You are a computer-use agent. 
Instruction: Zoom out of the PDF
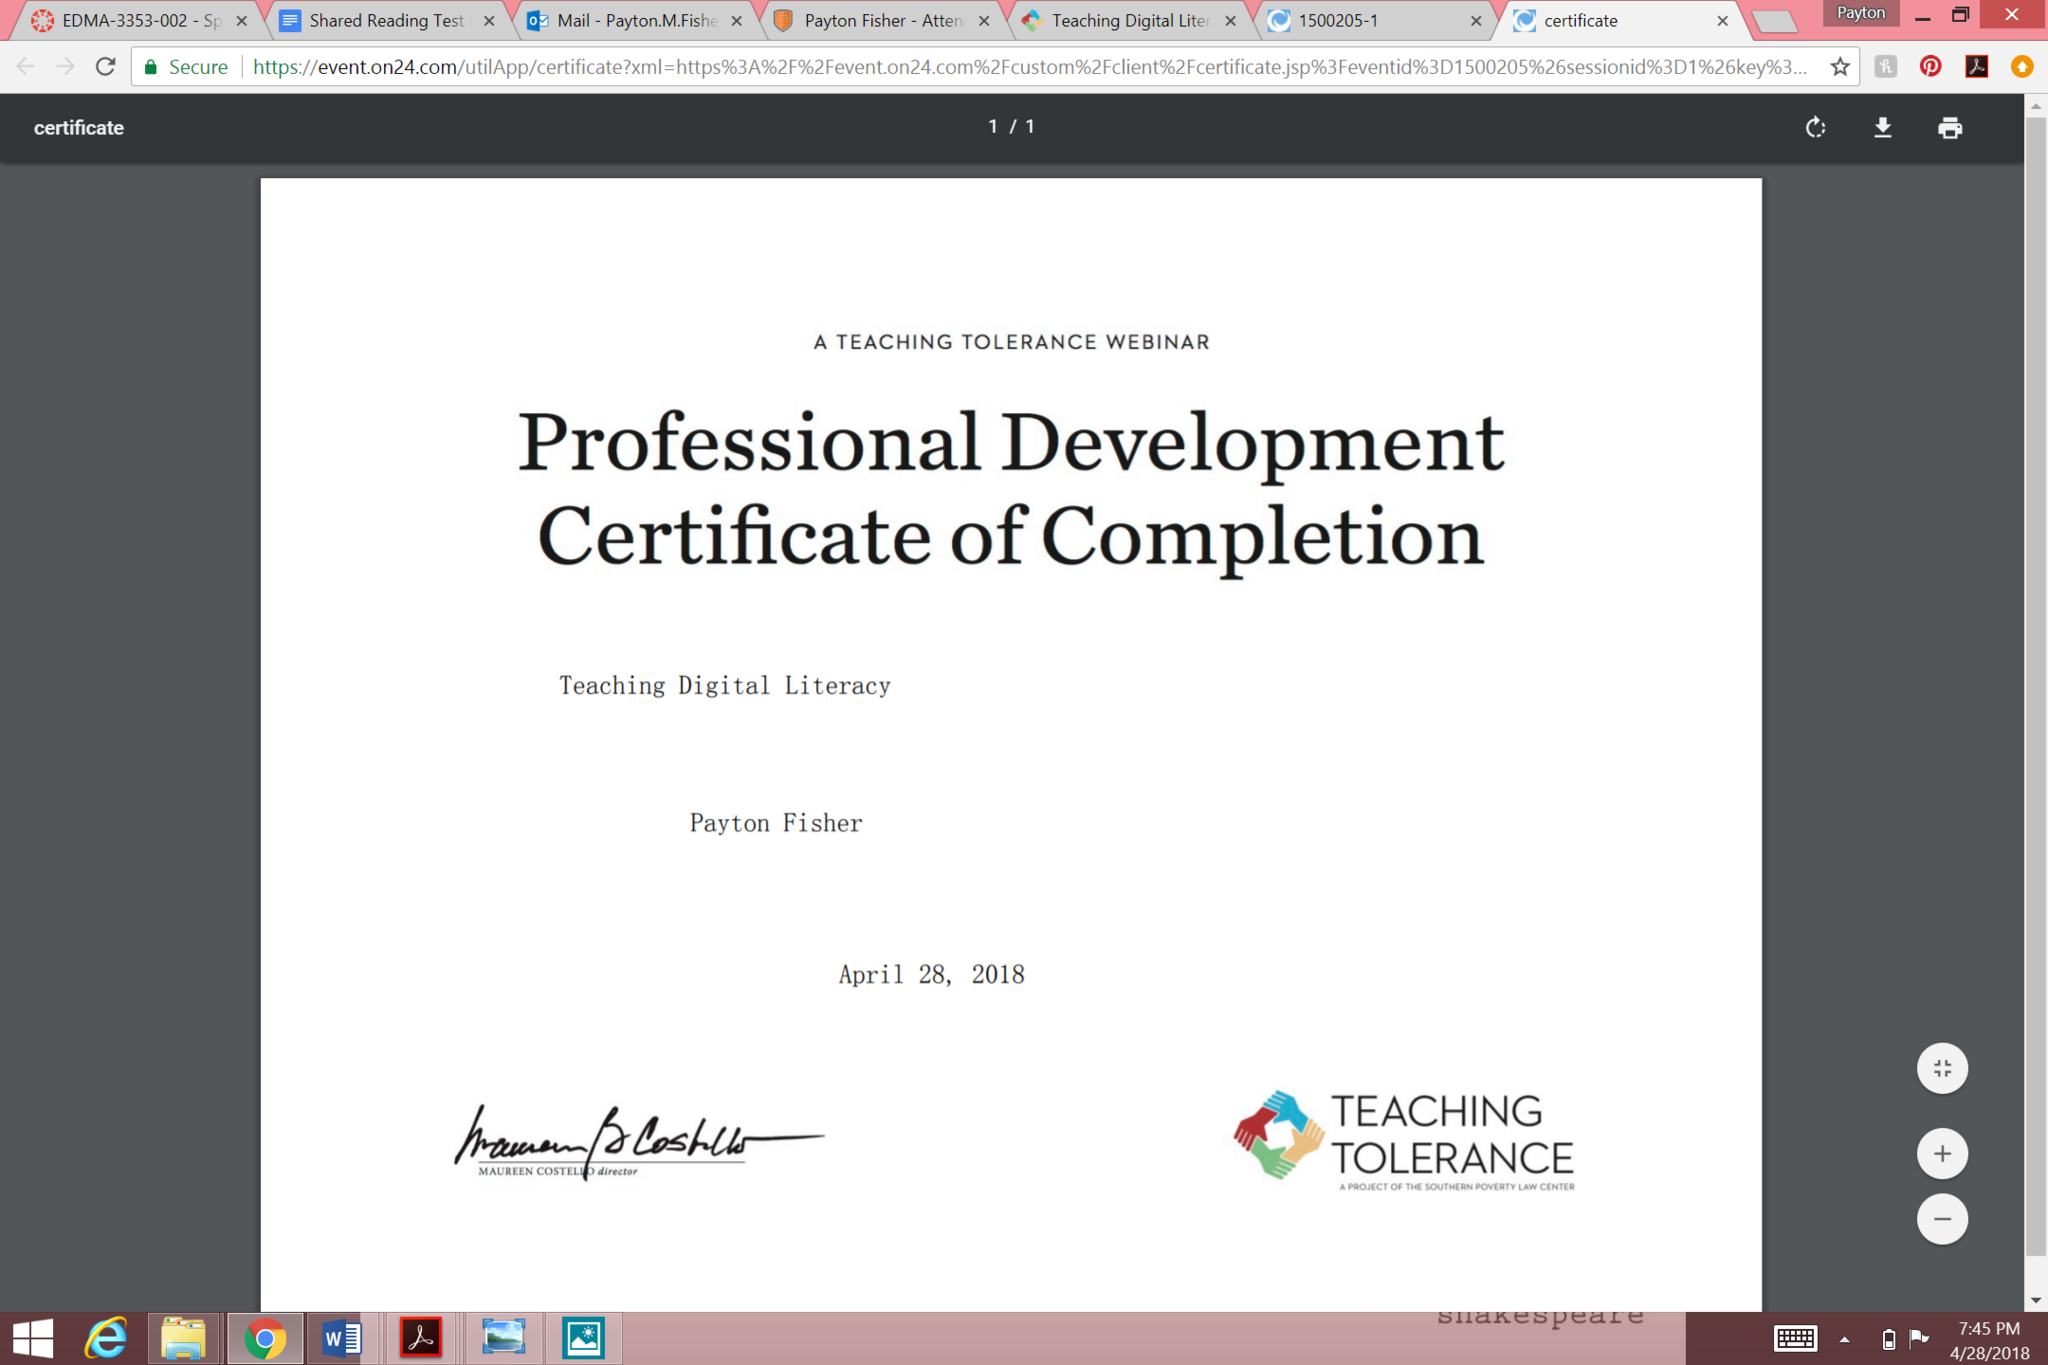[x=1941, y=1218]
